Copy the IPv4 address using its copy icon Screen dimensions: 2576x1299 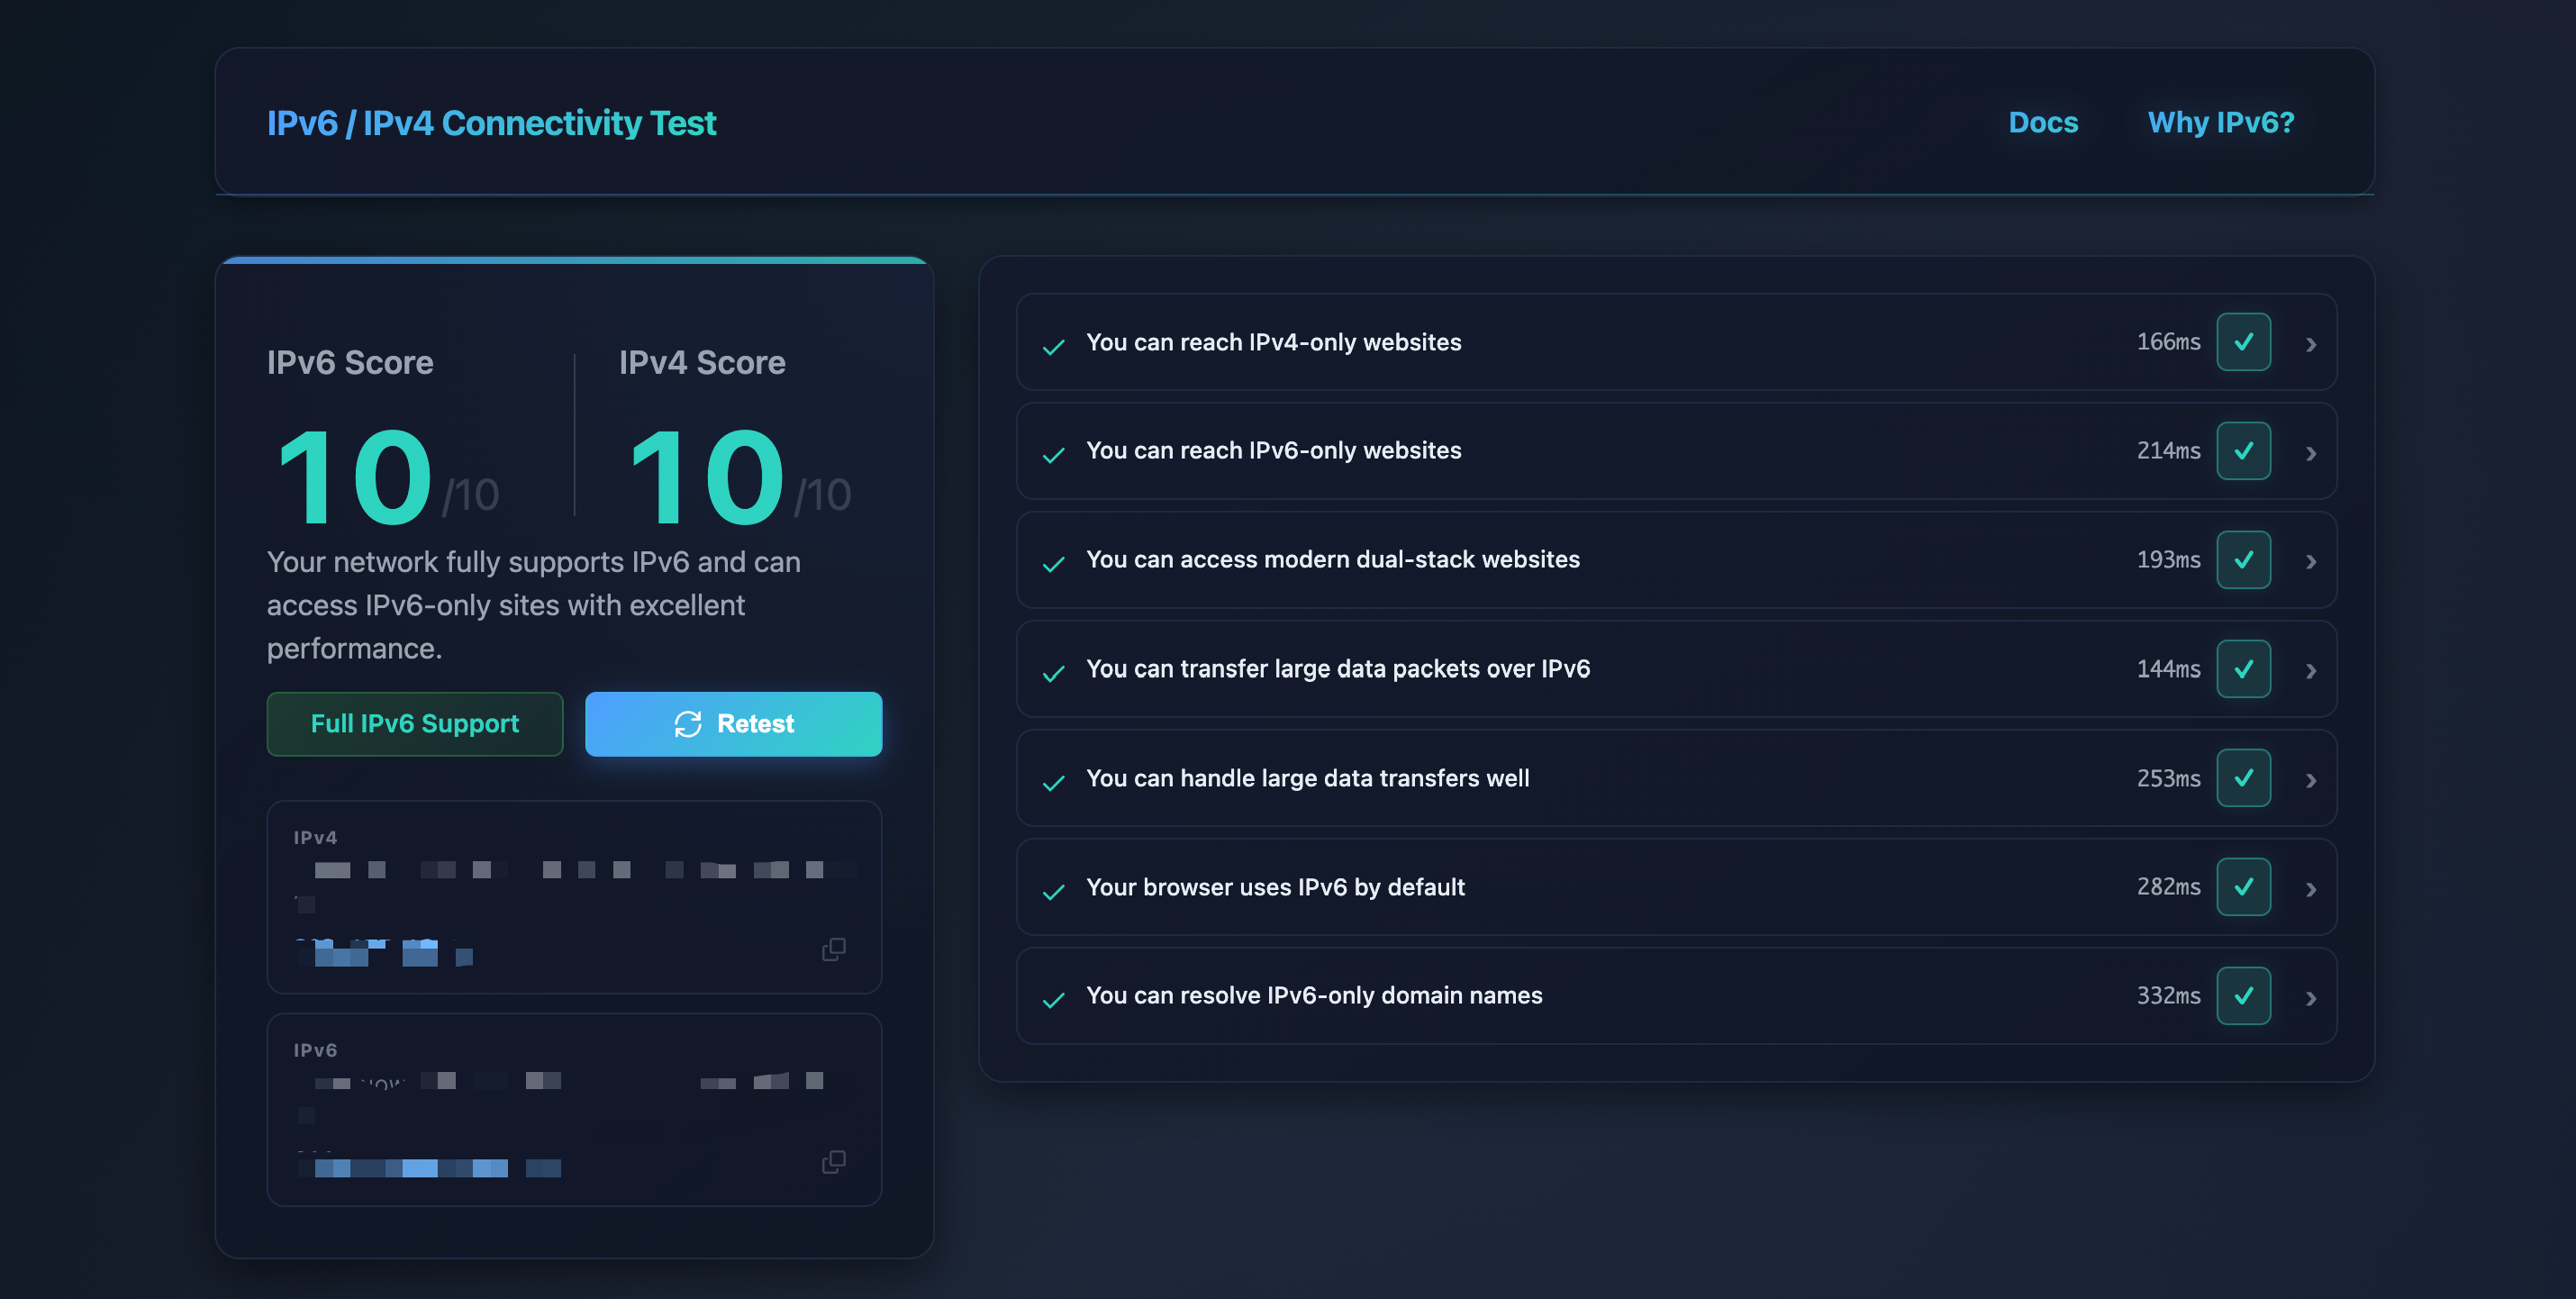[x=833, y=948]
